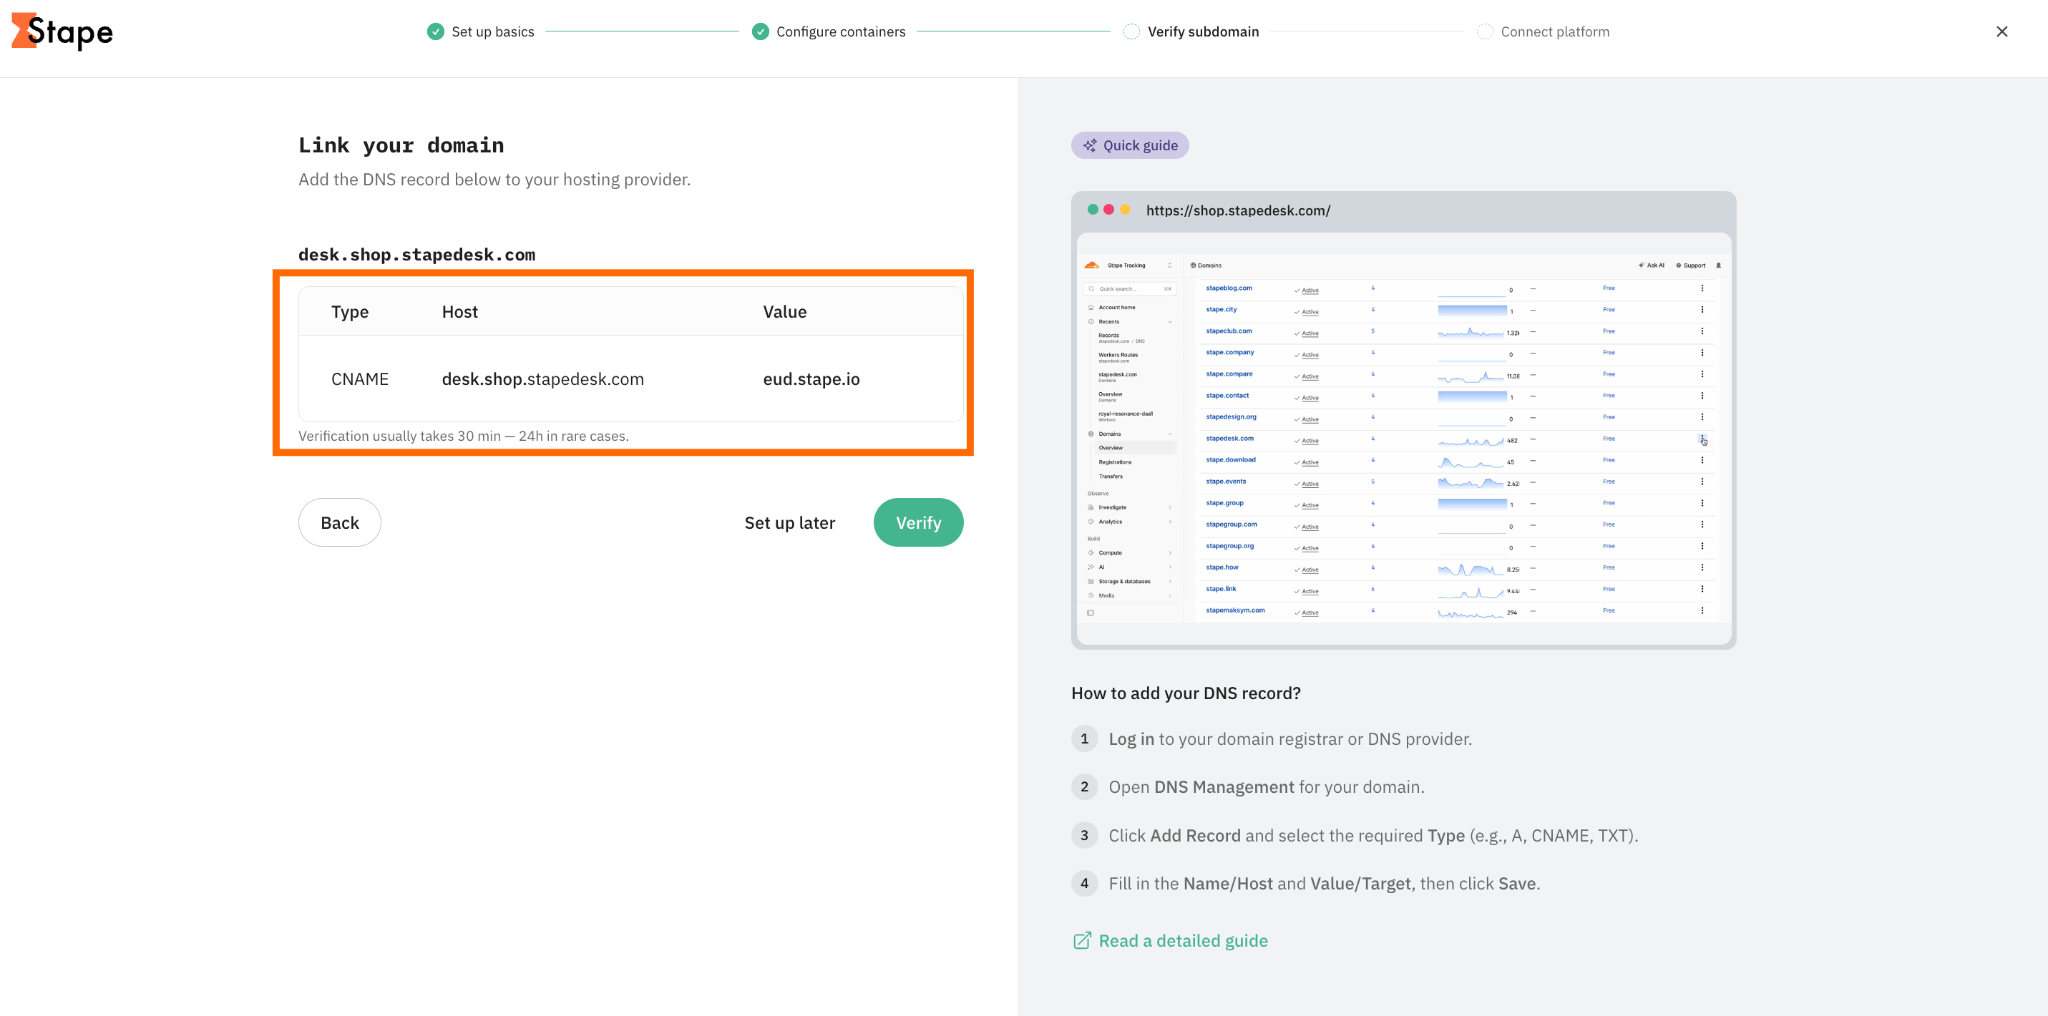
Task: Select the Verify subdomain step
Action: tap(1191, 32)
